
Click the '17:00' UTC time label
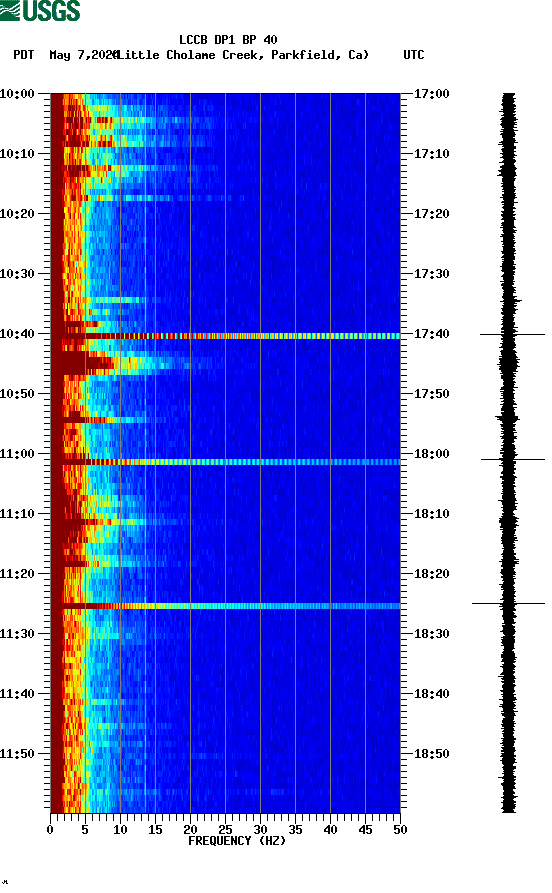(432, 93)
